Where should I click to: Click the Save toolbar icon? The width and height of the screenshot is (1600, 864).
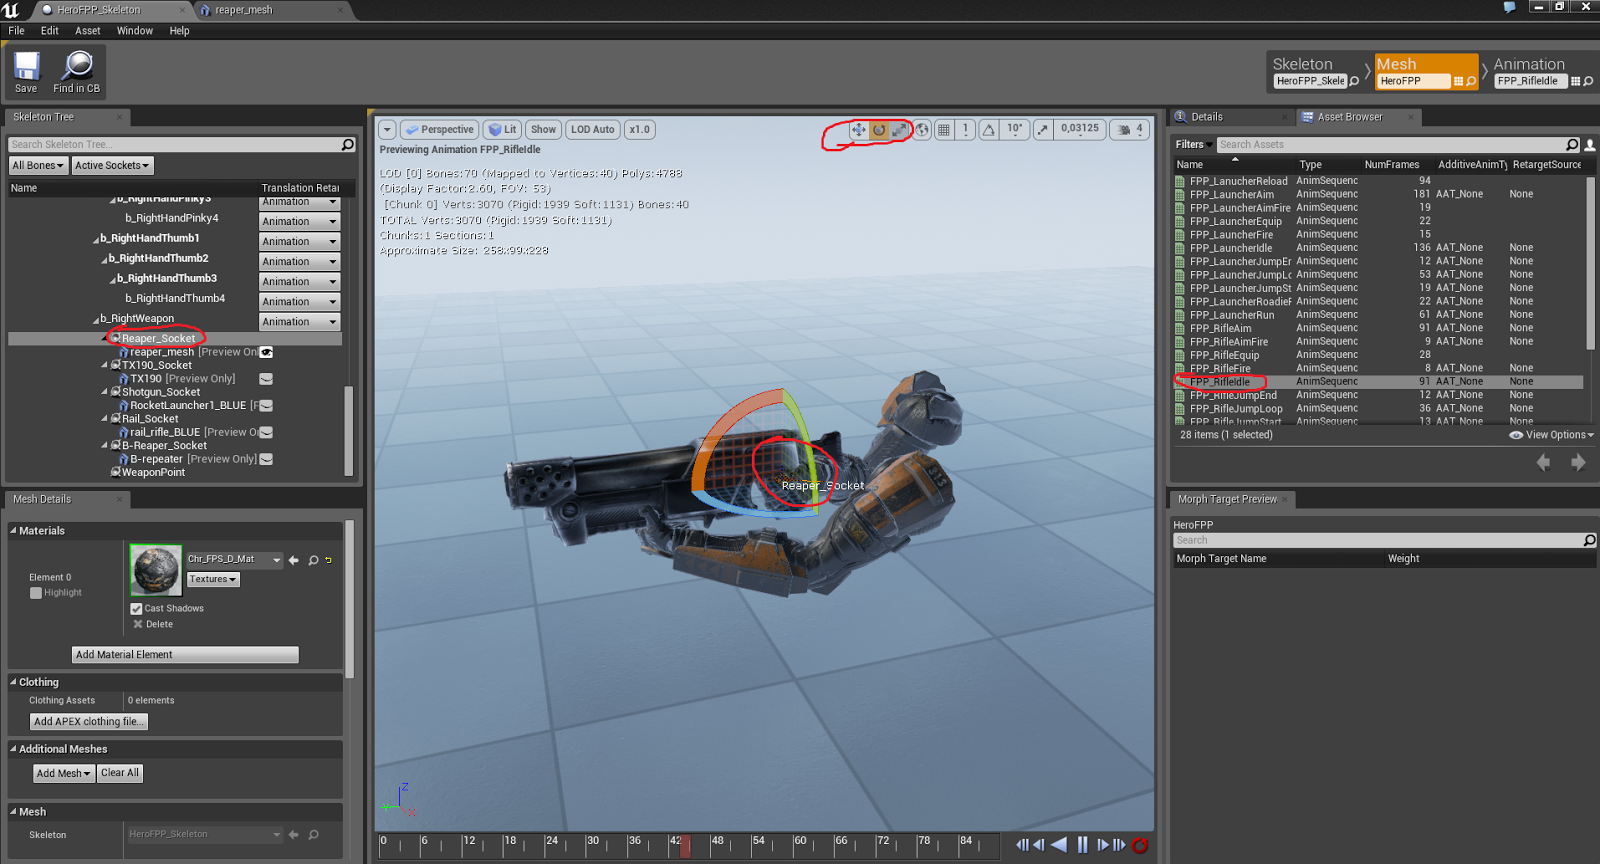(26, 67)
